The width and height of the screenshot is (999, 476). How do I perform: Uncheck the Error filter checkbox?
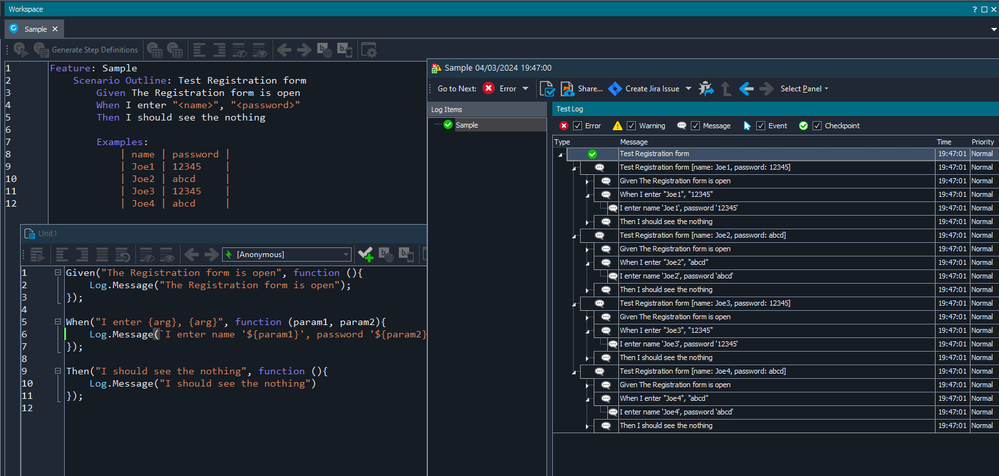(578, 126)
